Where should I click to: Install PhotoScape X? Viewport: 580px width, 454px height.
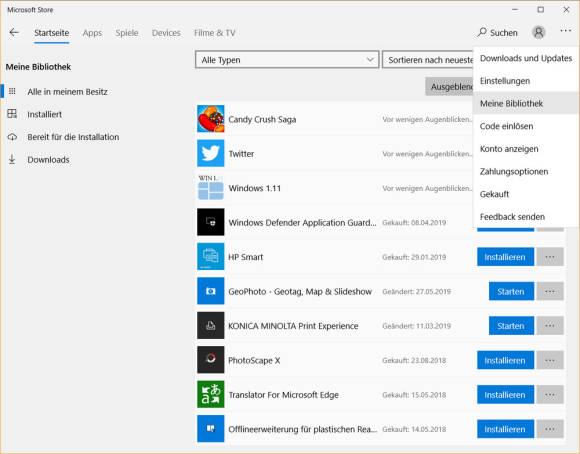(x=505, y=360)
